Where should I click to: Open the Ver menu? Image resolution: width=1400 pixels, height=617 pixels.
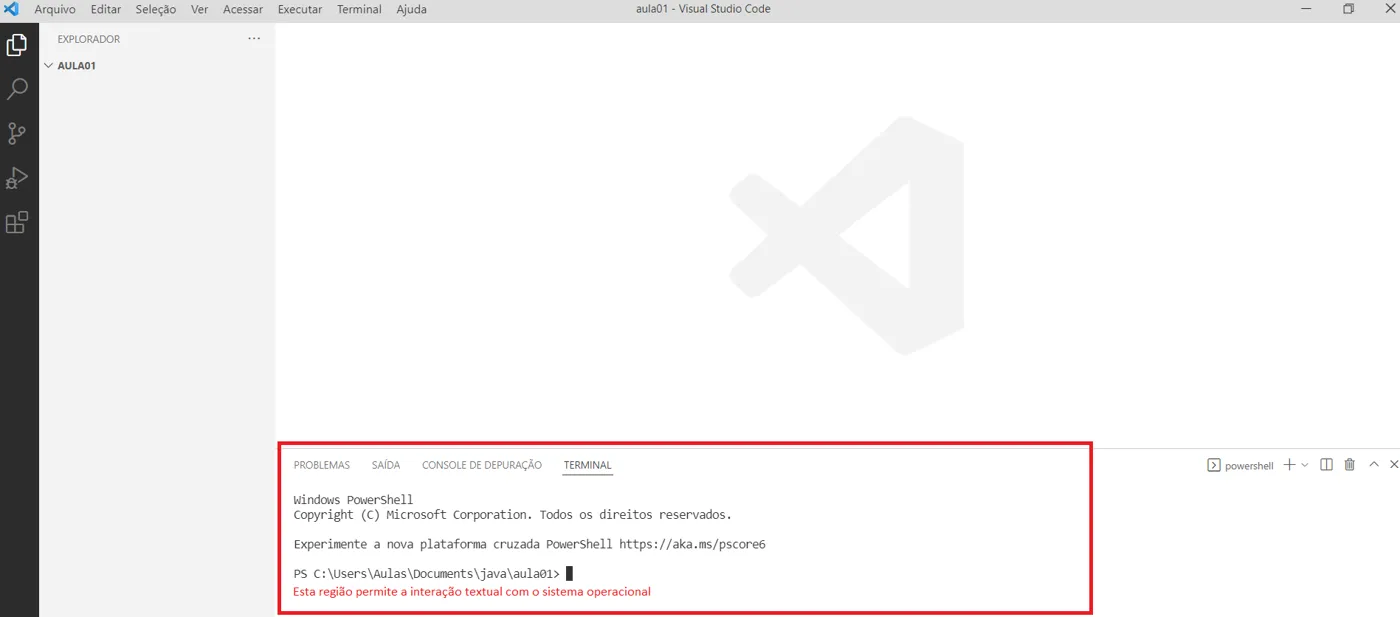[x=199, y=9]
